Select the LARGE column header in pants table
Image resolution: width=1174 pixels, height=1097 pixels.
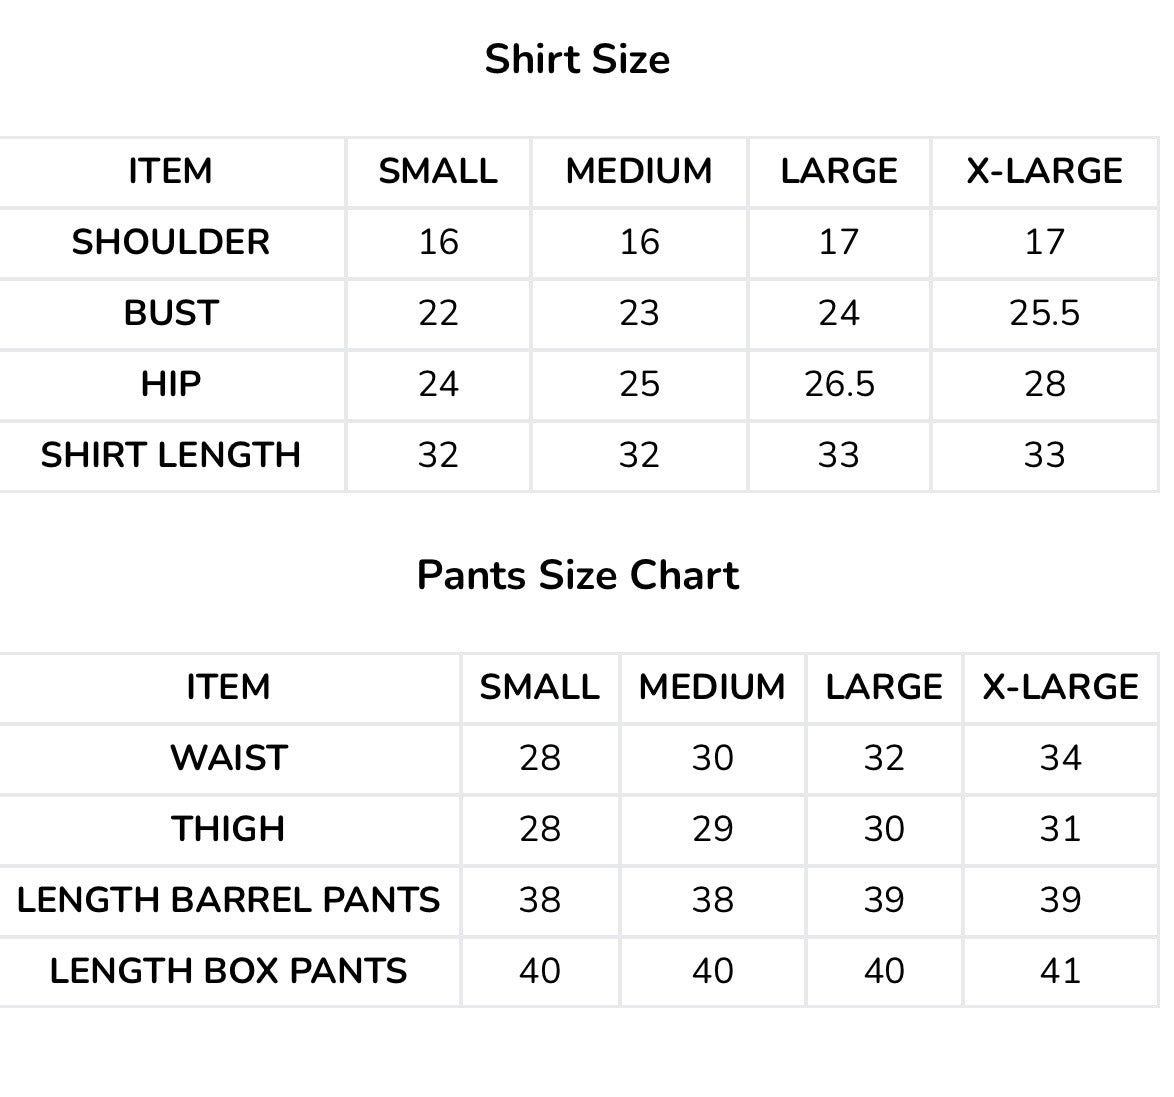(x=884, y=687)
